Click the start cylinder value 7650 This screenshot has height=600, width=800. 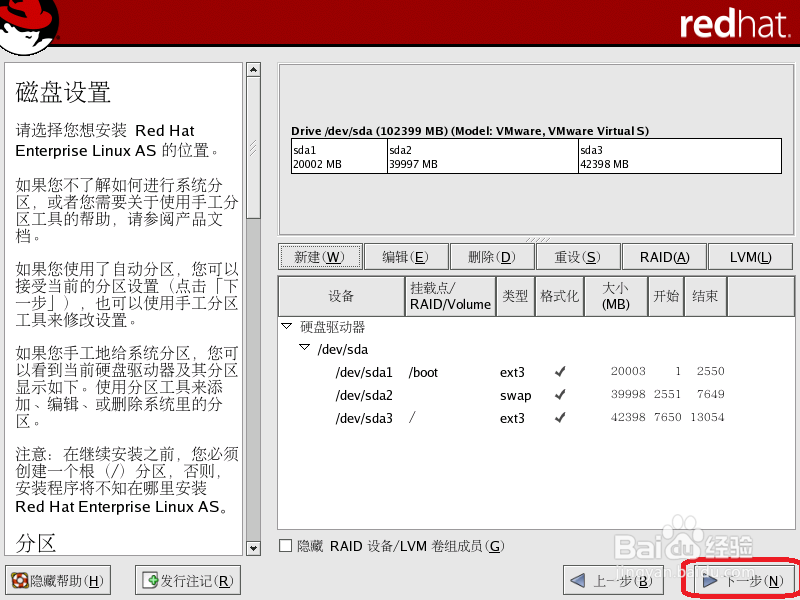pos(667,417)
